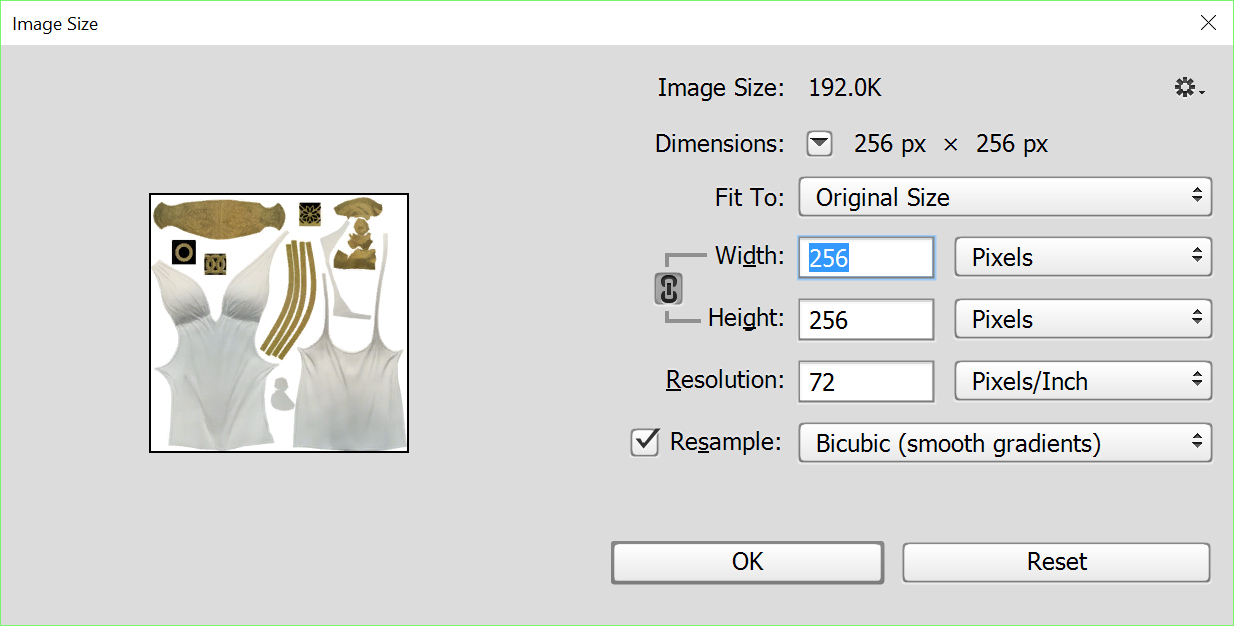The width and height of the screenshot is (1234, 626).
Task: Click the Resolution text label
Action: pos(725,380)
